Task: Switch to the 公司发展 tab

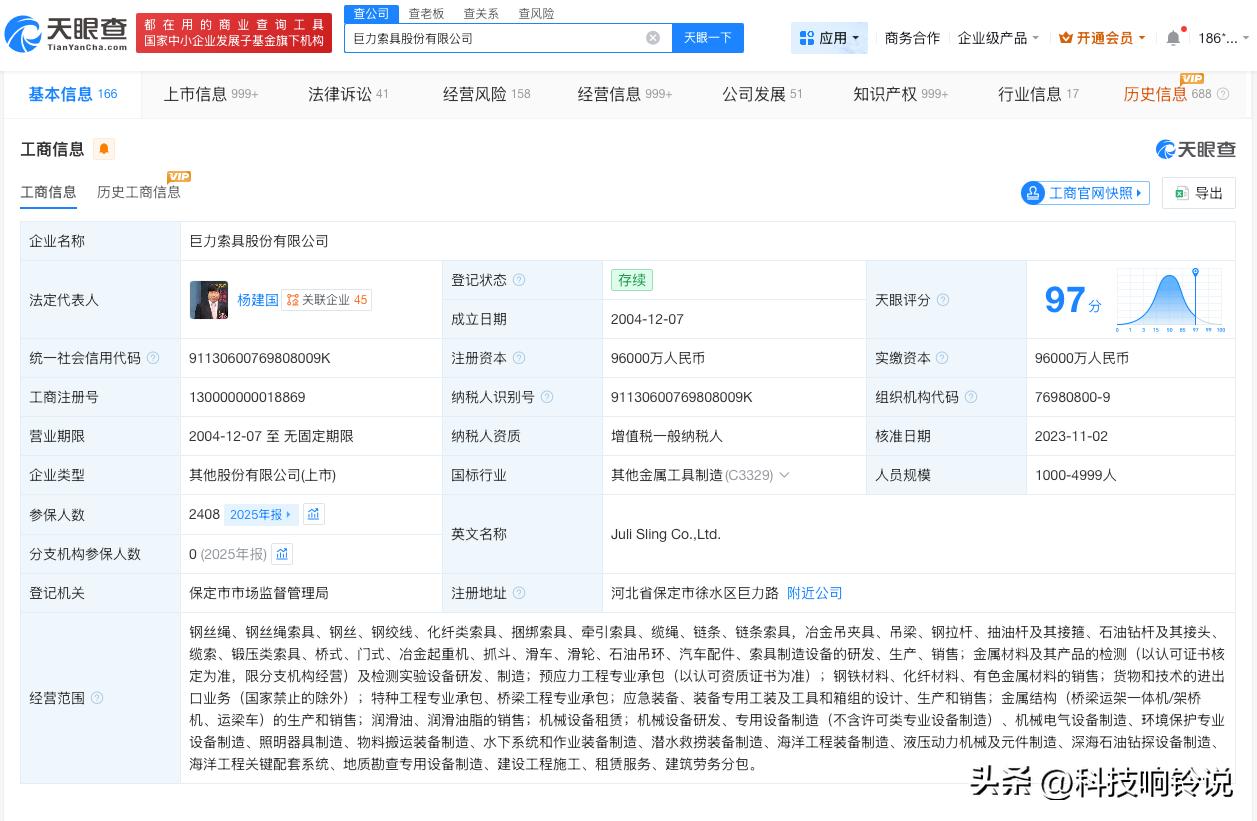Action: (x=762, y=94)
